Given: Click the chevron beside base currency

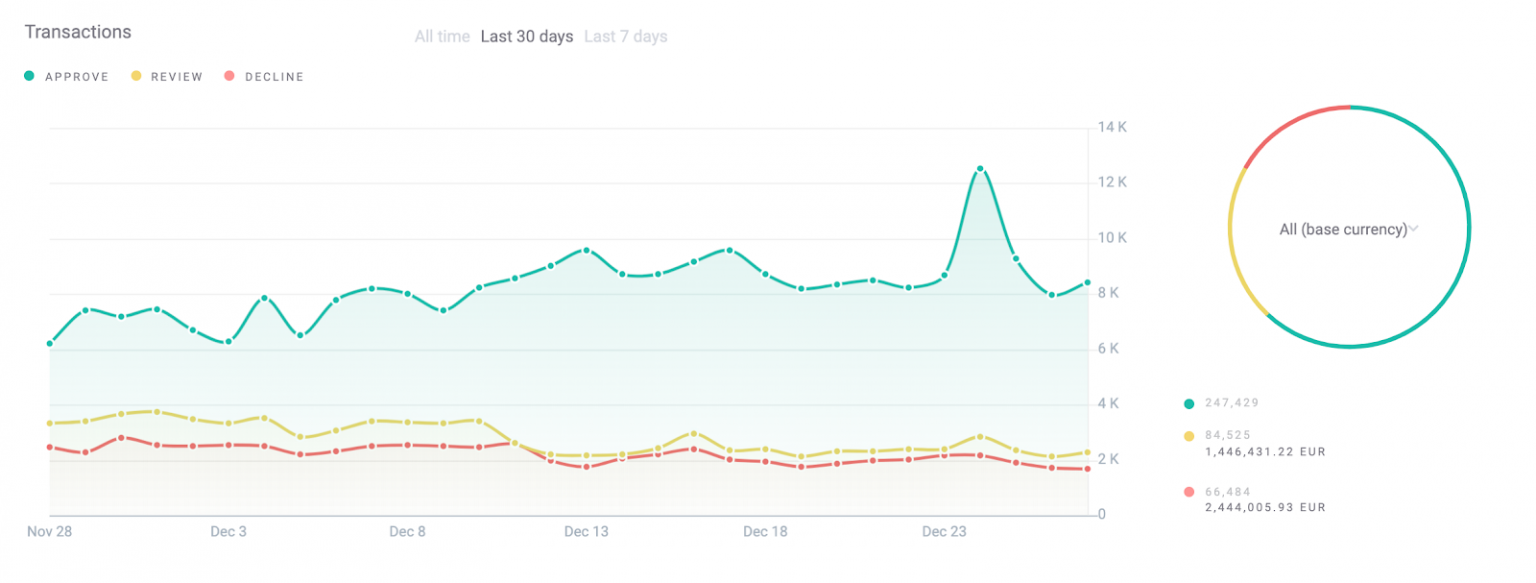Looking at the screenshot, I should pos(1414,229).
